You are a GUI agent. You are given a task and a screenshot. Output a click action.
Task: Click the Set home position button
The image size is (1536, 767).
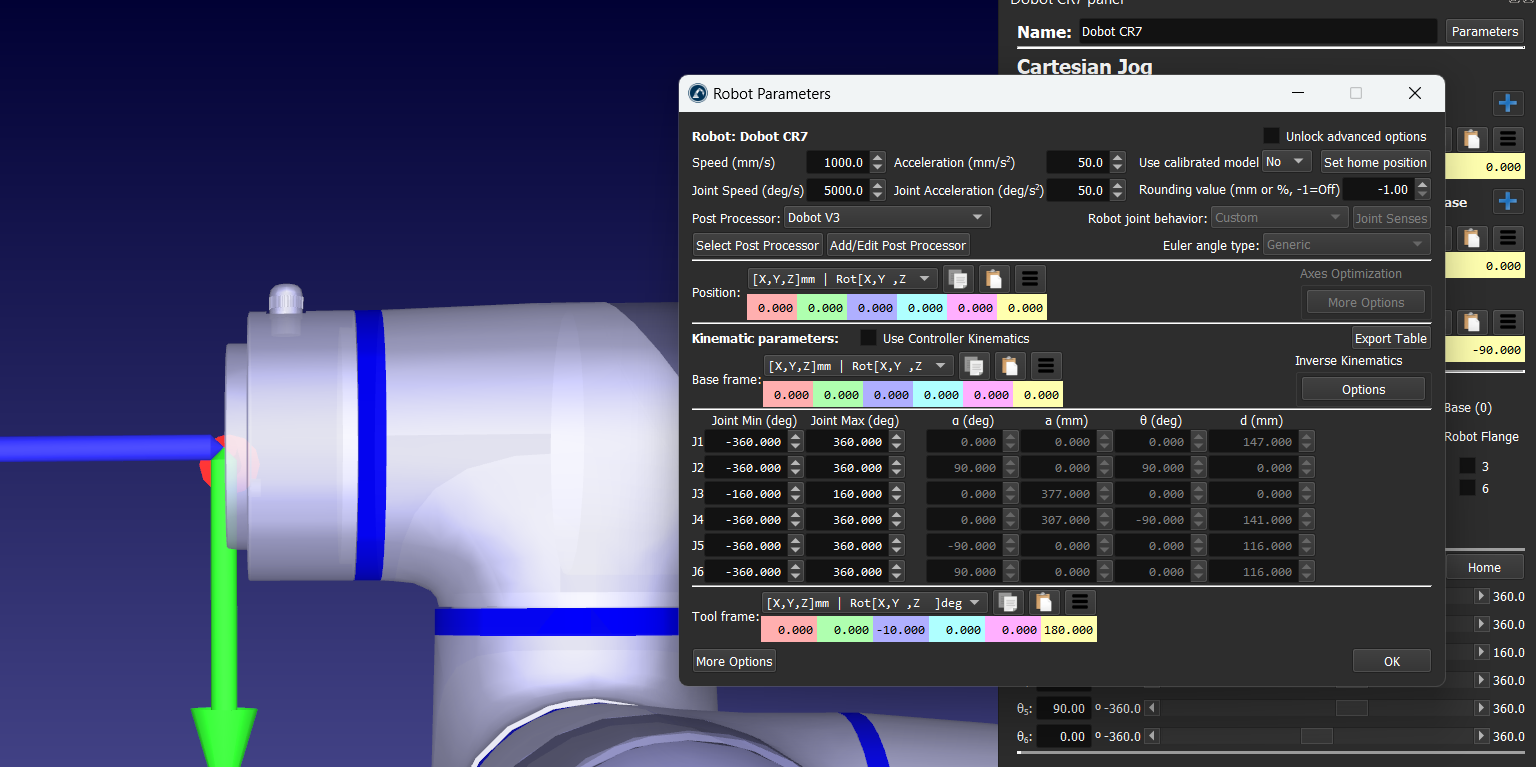[1375, 162]
